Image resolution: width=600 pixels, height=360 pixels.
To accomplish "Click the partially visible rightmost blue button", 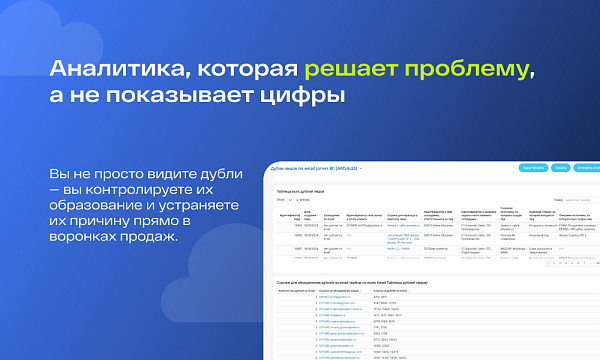I will tap(587, 168).
